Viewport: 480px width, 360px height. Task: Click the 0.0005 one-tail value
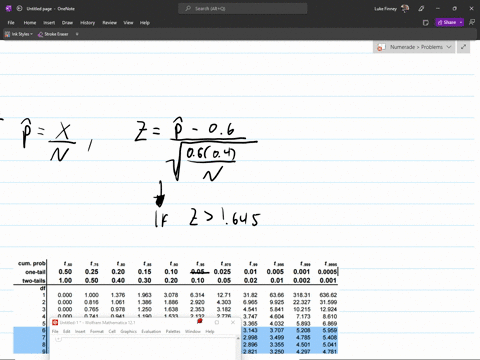[327, 272]
